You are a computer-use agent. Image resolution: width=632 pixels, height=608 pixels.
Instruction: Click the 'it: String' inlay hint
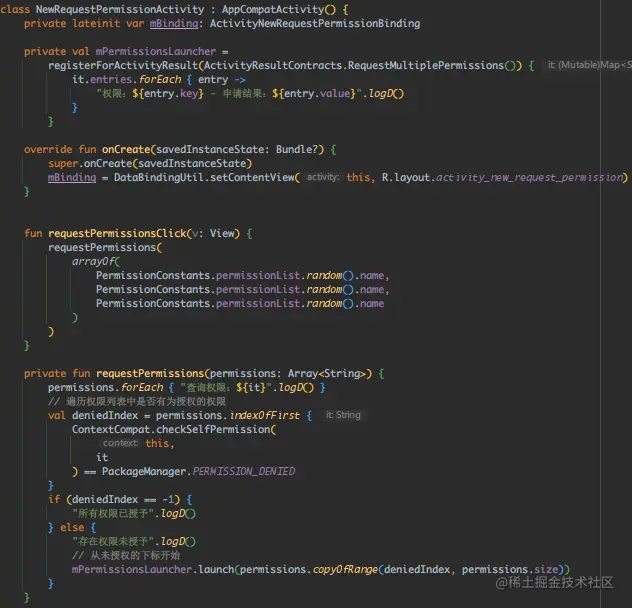[343, 415]
